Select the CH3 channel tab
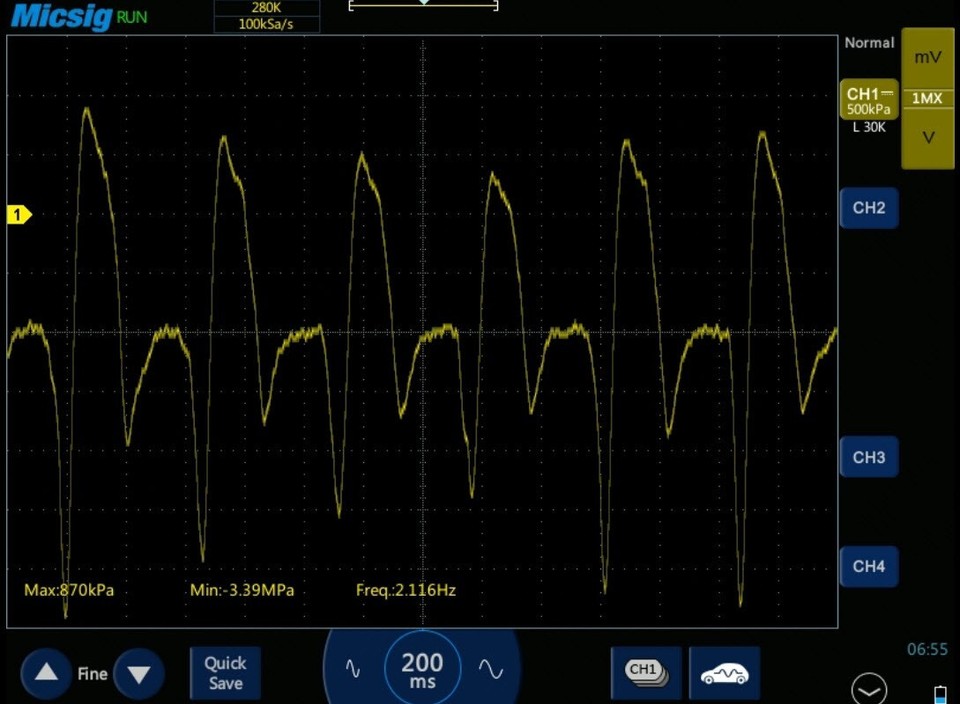The width and height of the screenshot is (960, 704). tap(869, 457)
